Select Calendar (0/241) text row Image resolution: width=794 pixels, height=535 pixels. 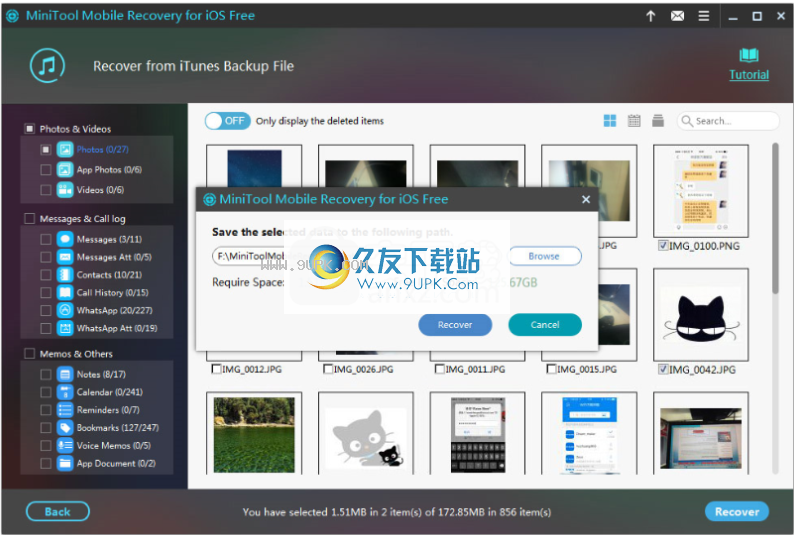pyautogui.click(x=110, y=392)
